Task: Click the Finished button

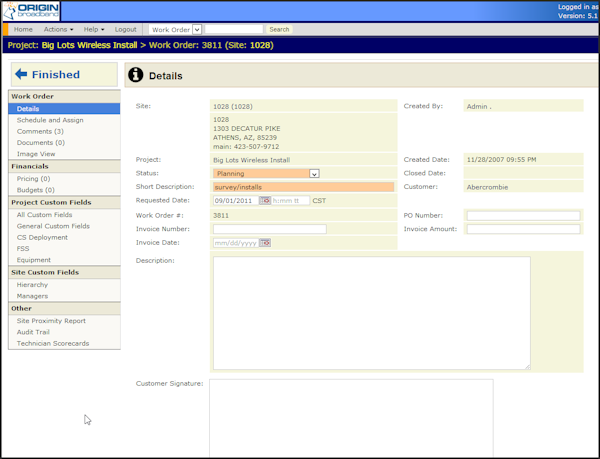Action: click(x=64, y=75)
